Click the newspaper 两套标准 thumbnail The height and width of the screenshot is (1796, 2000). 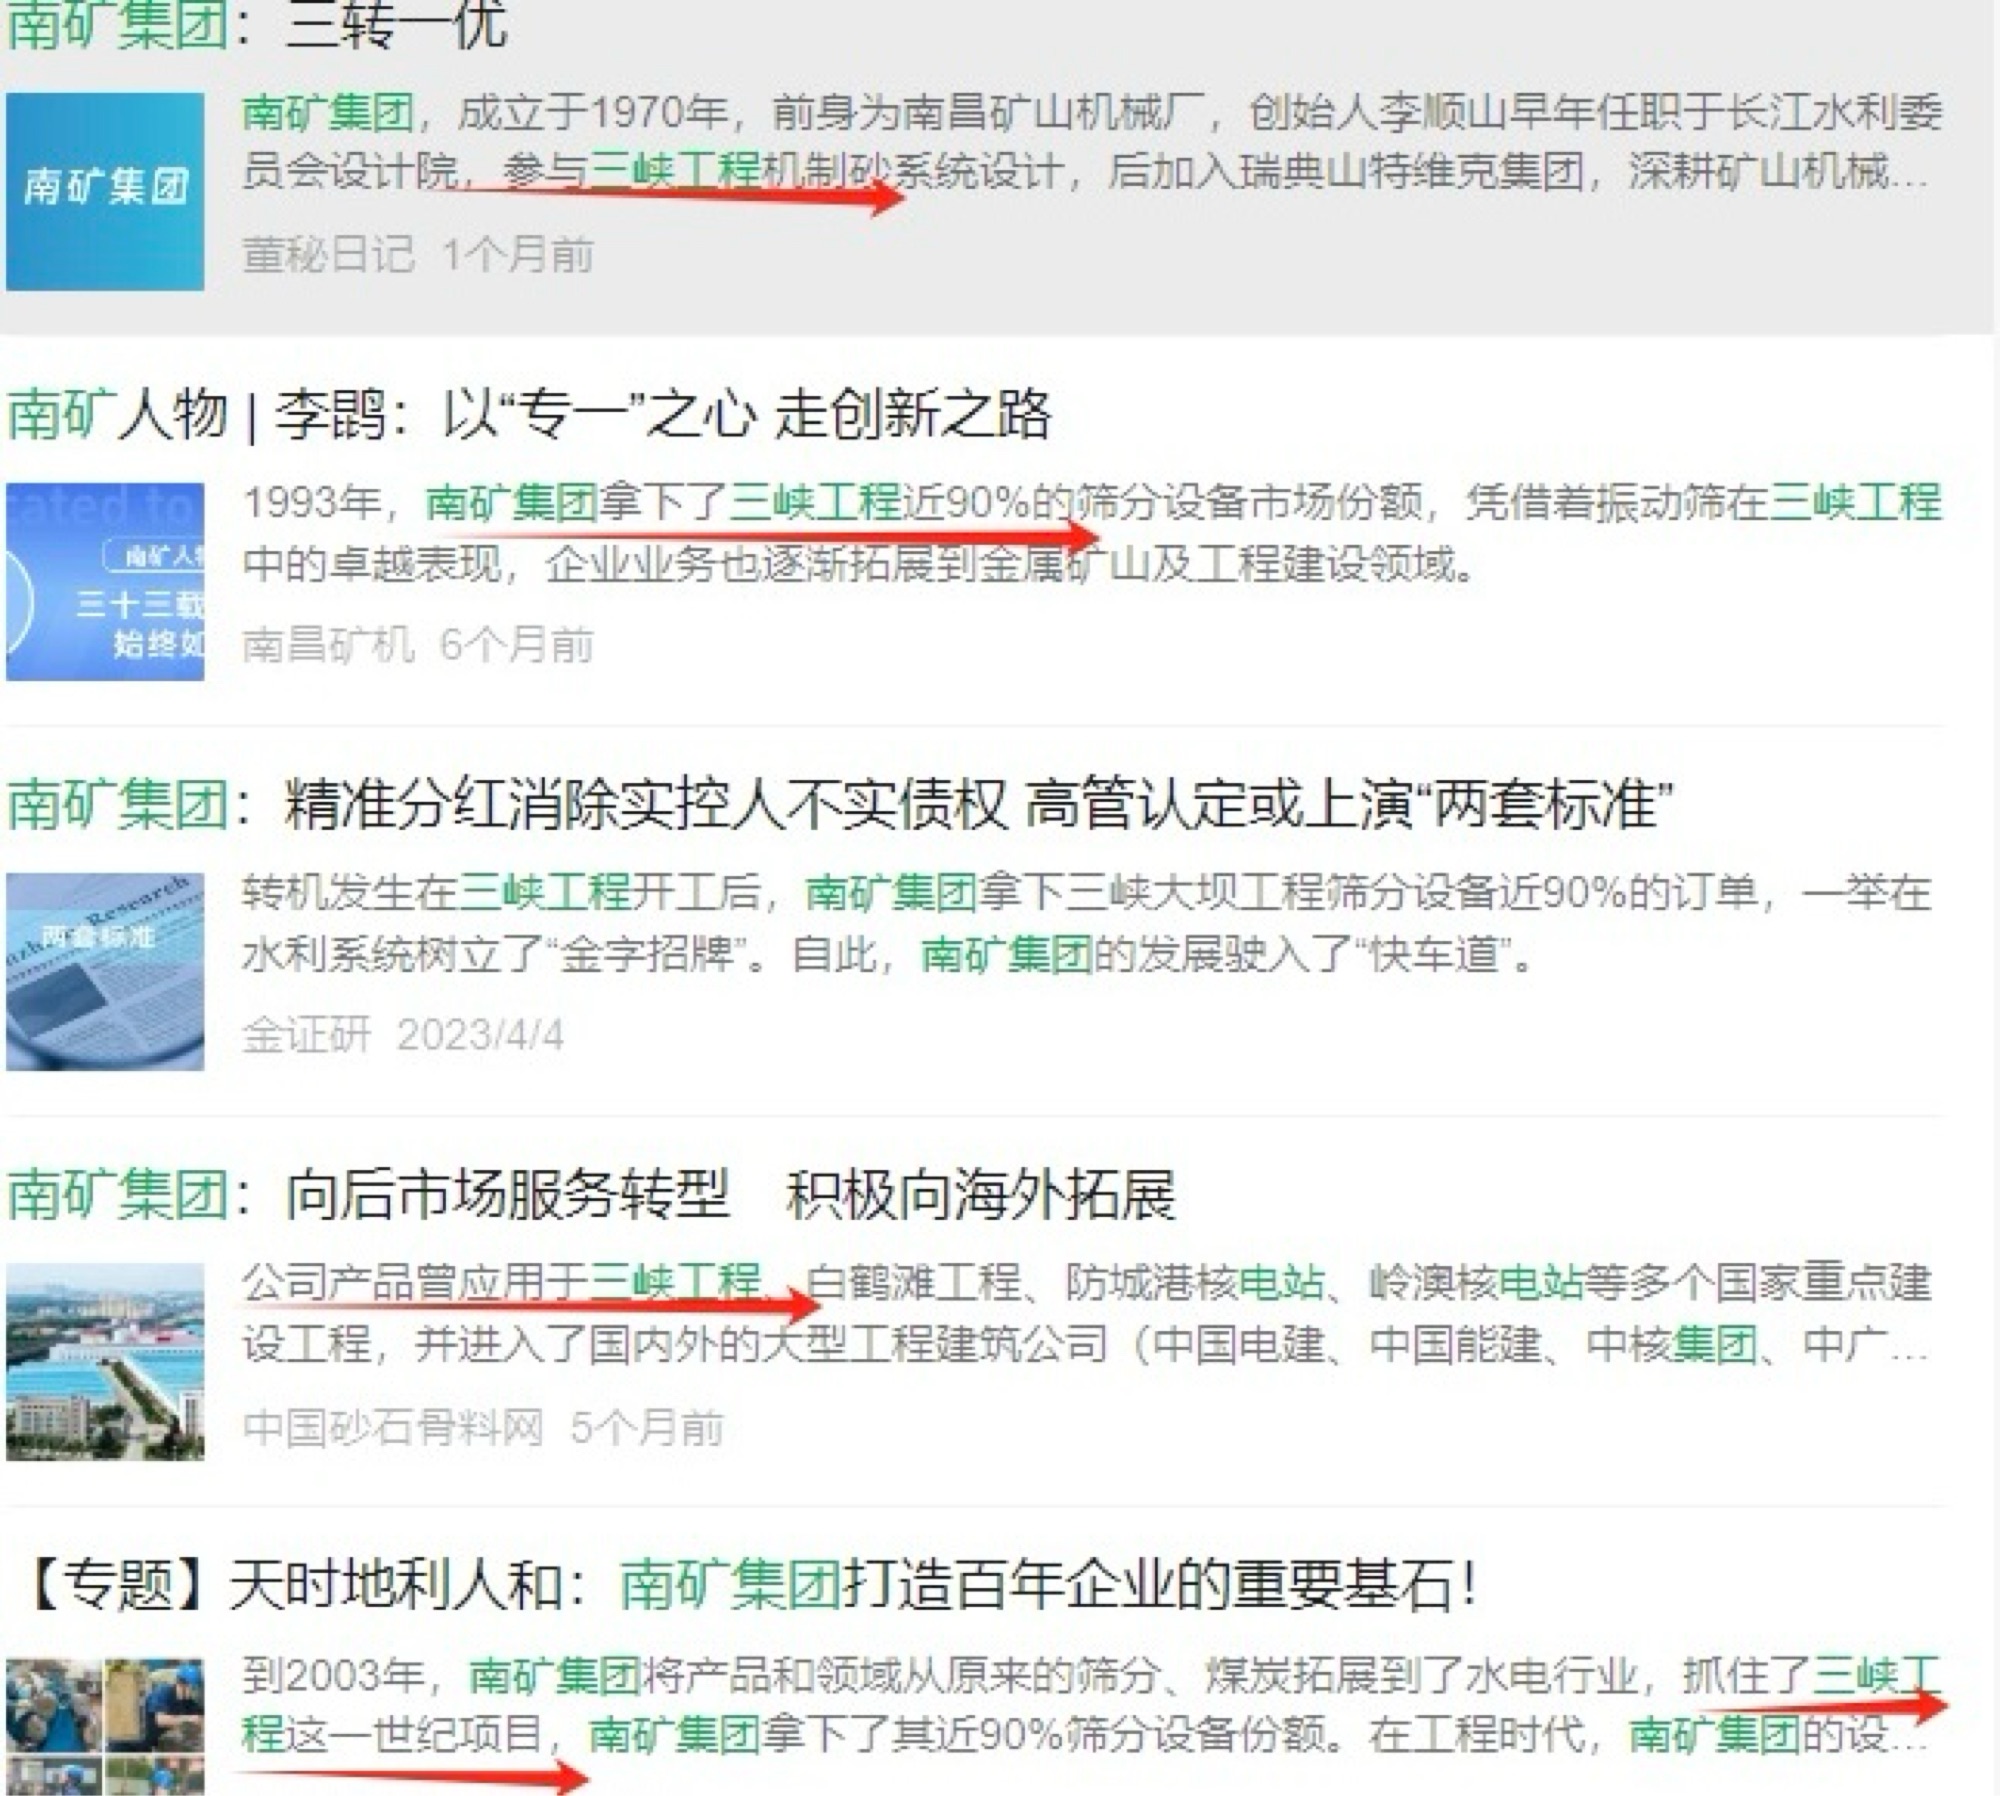(x=105, y=971)
